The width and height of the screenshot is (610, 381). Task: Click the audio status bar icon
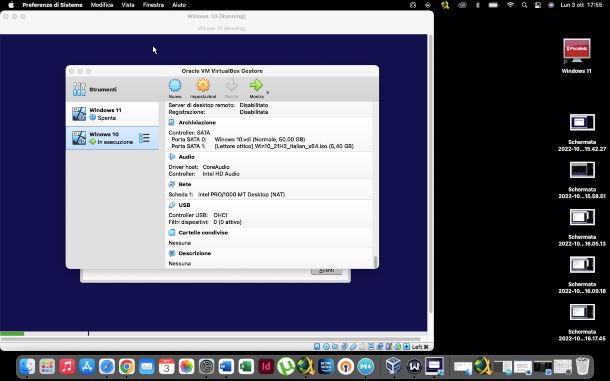335,346
